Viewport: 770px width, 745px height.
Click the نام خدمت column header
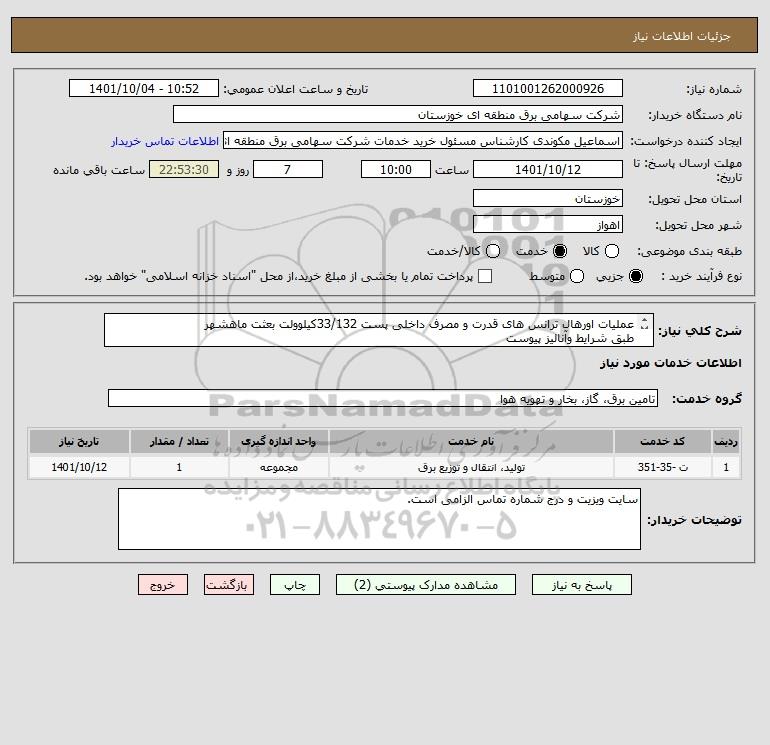coord(471,441)
